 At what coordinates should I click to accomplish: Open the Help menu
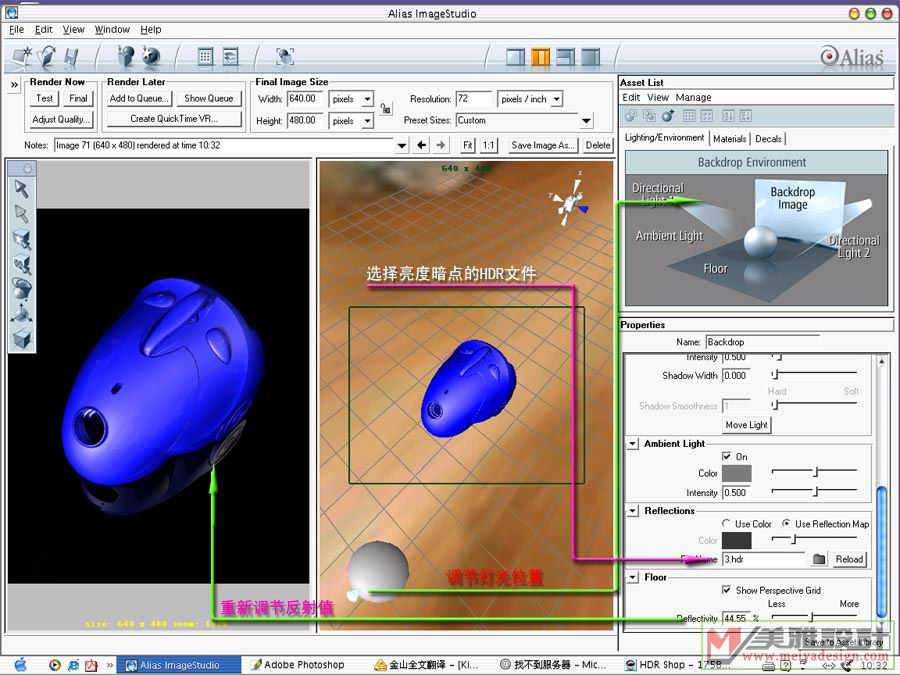point(150,29)
